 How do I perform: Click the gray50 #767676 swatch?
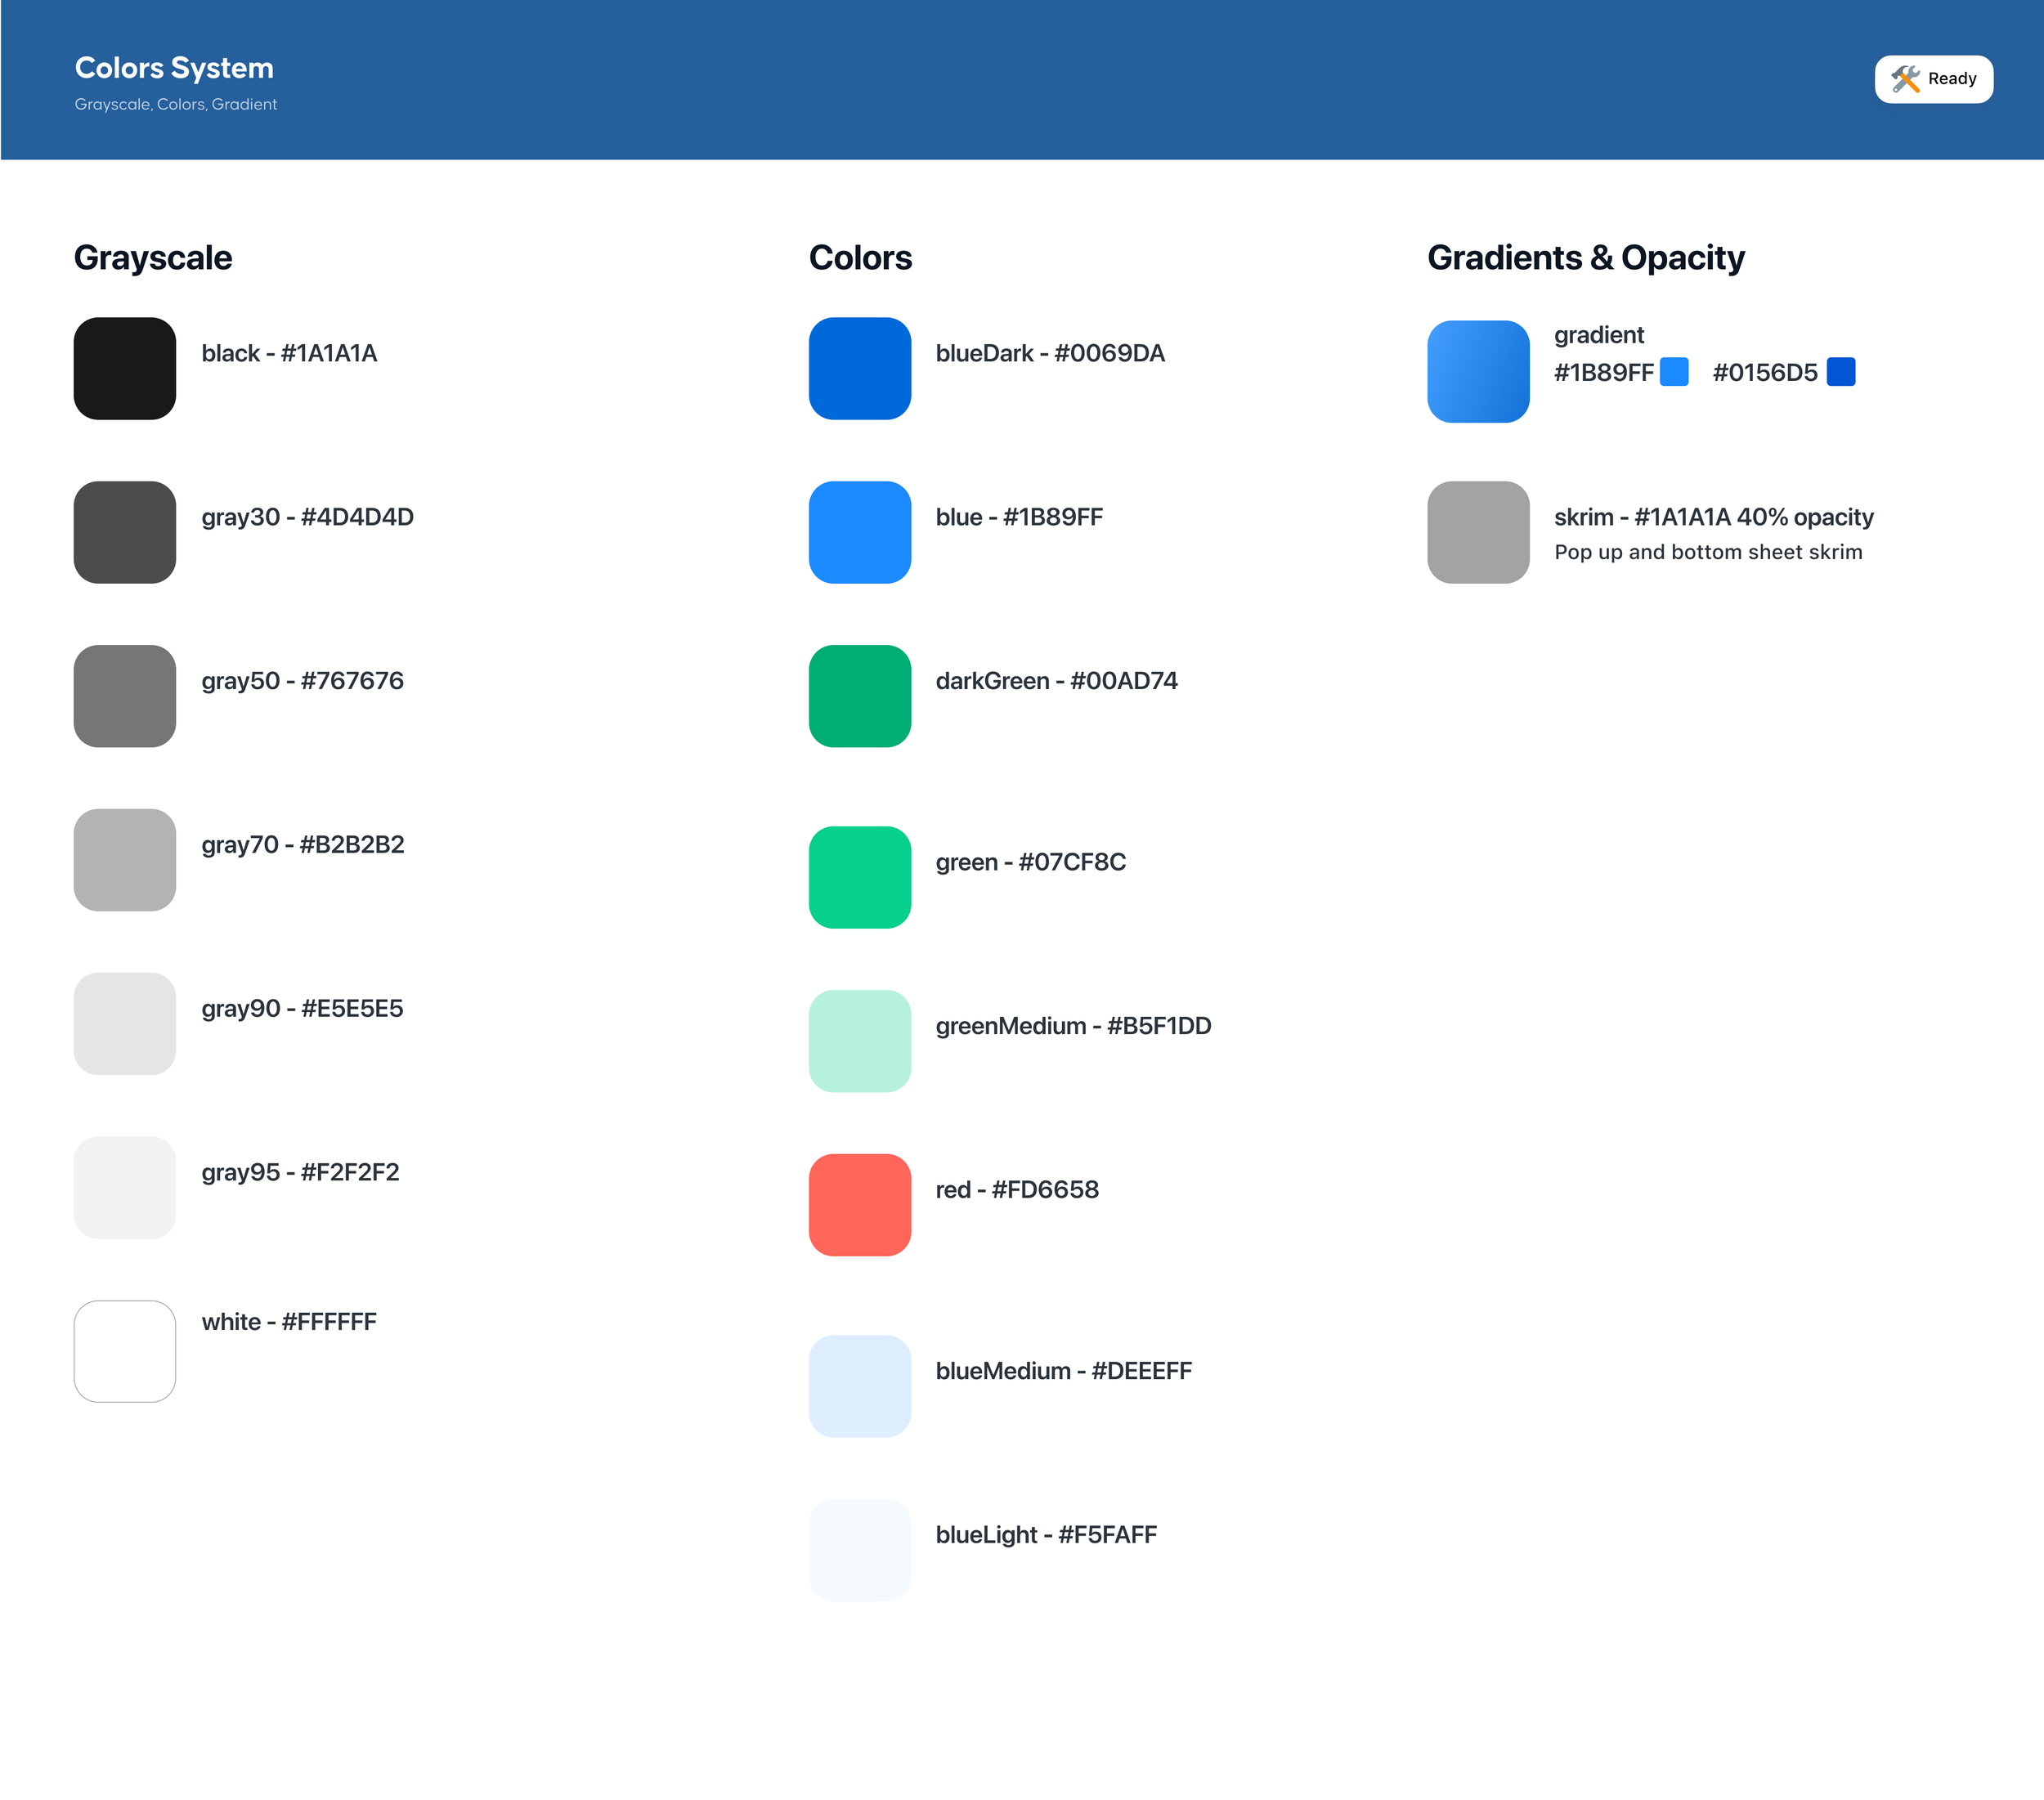(124, 696)
